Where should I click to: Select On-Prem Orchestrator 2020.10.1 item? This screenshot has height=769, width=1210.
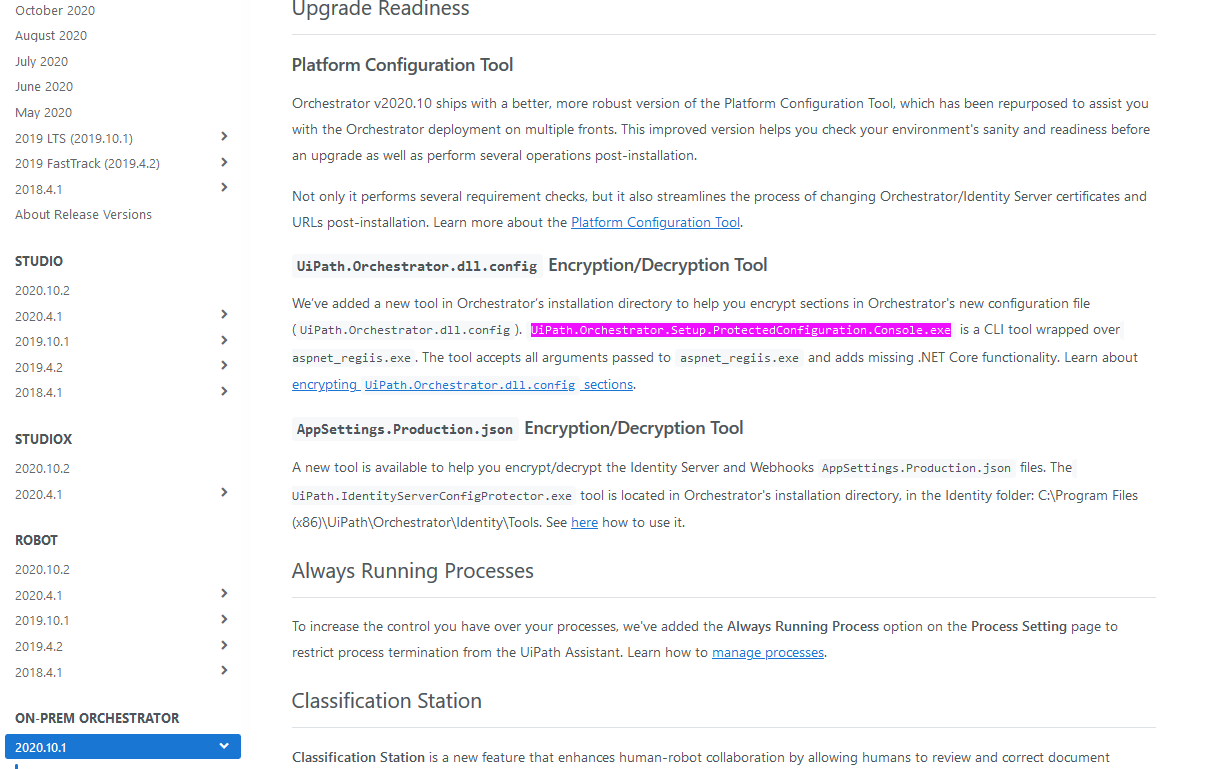[x=123, y=746]
